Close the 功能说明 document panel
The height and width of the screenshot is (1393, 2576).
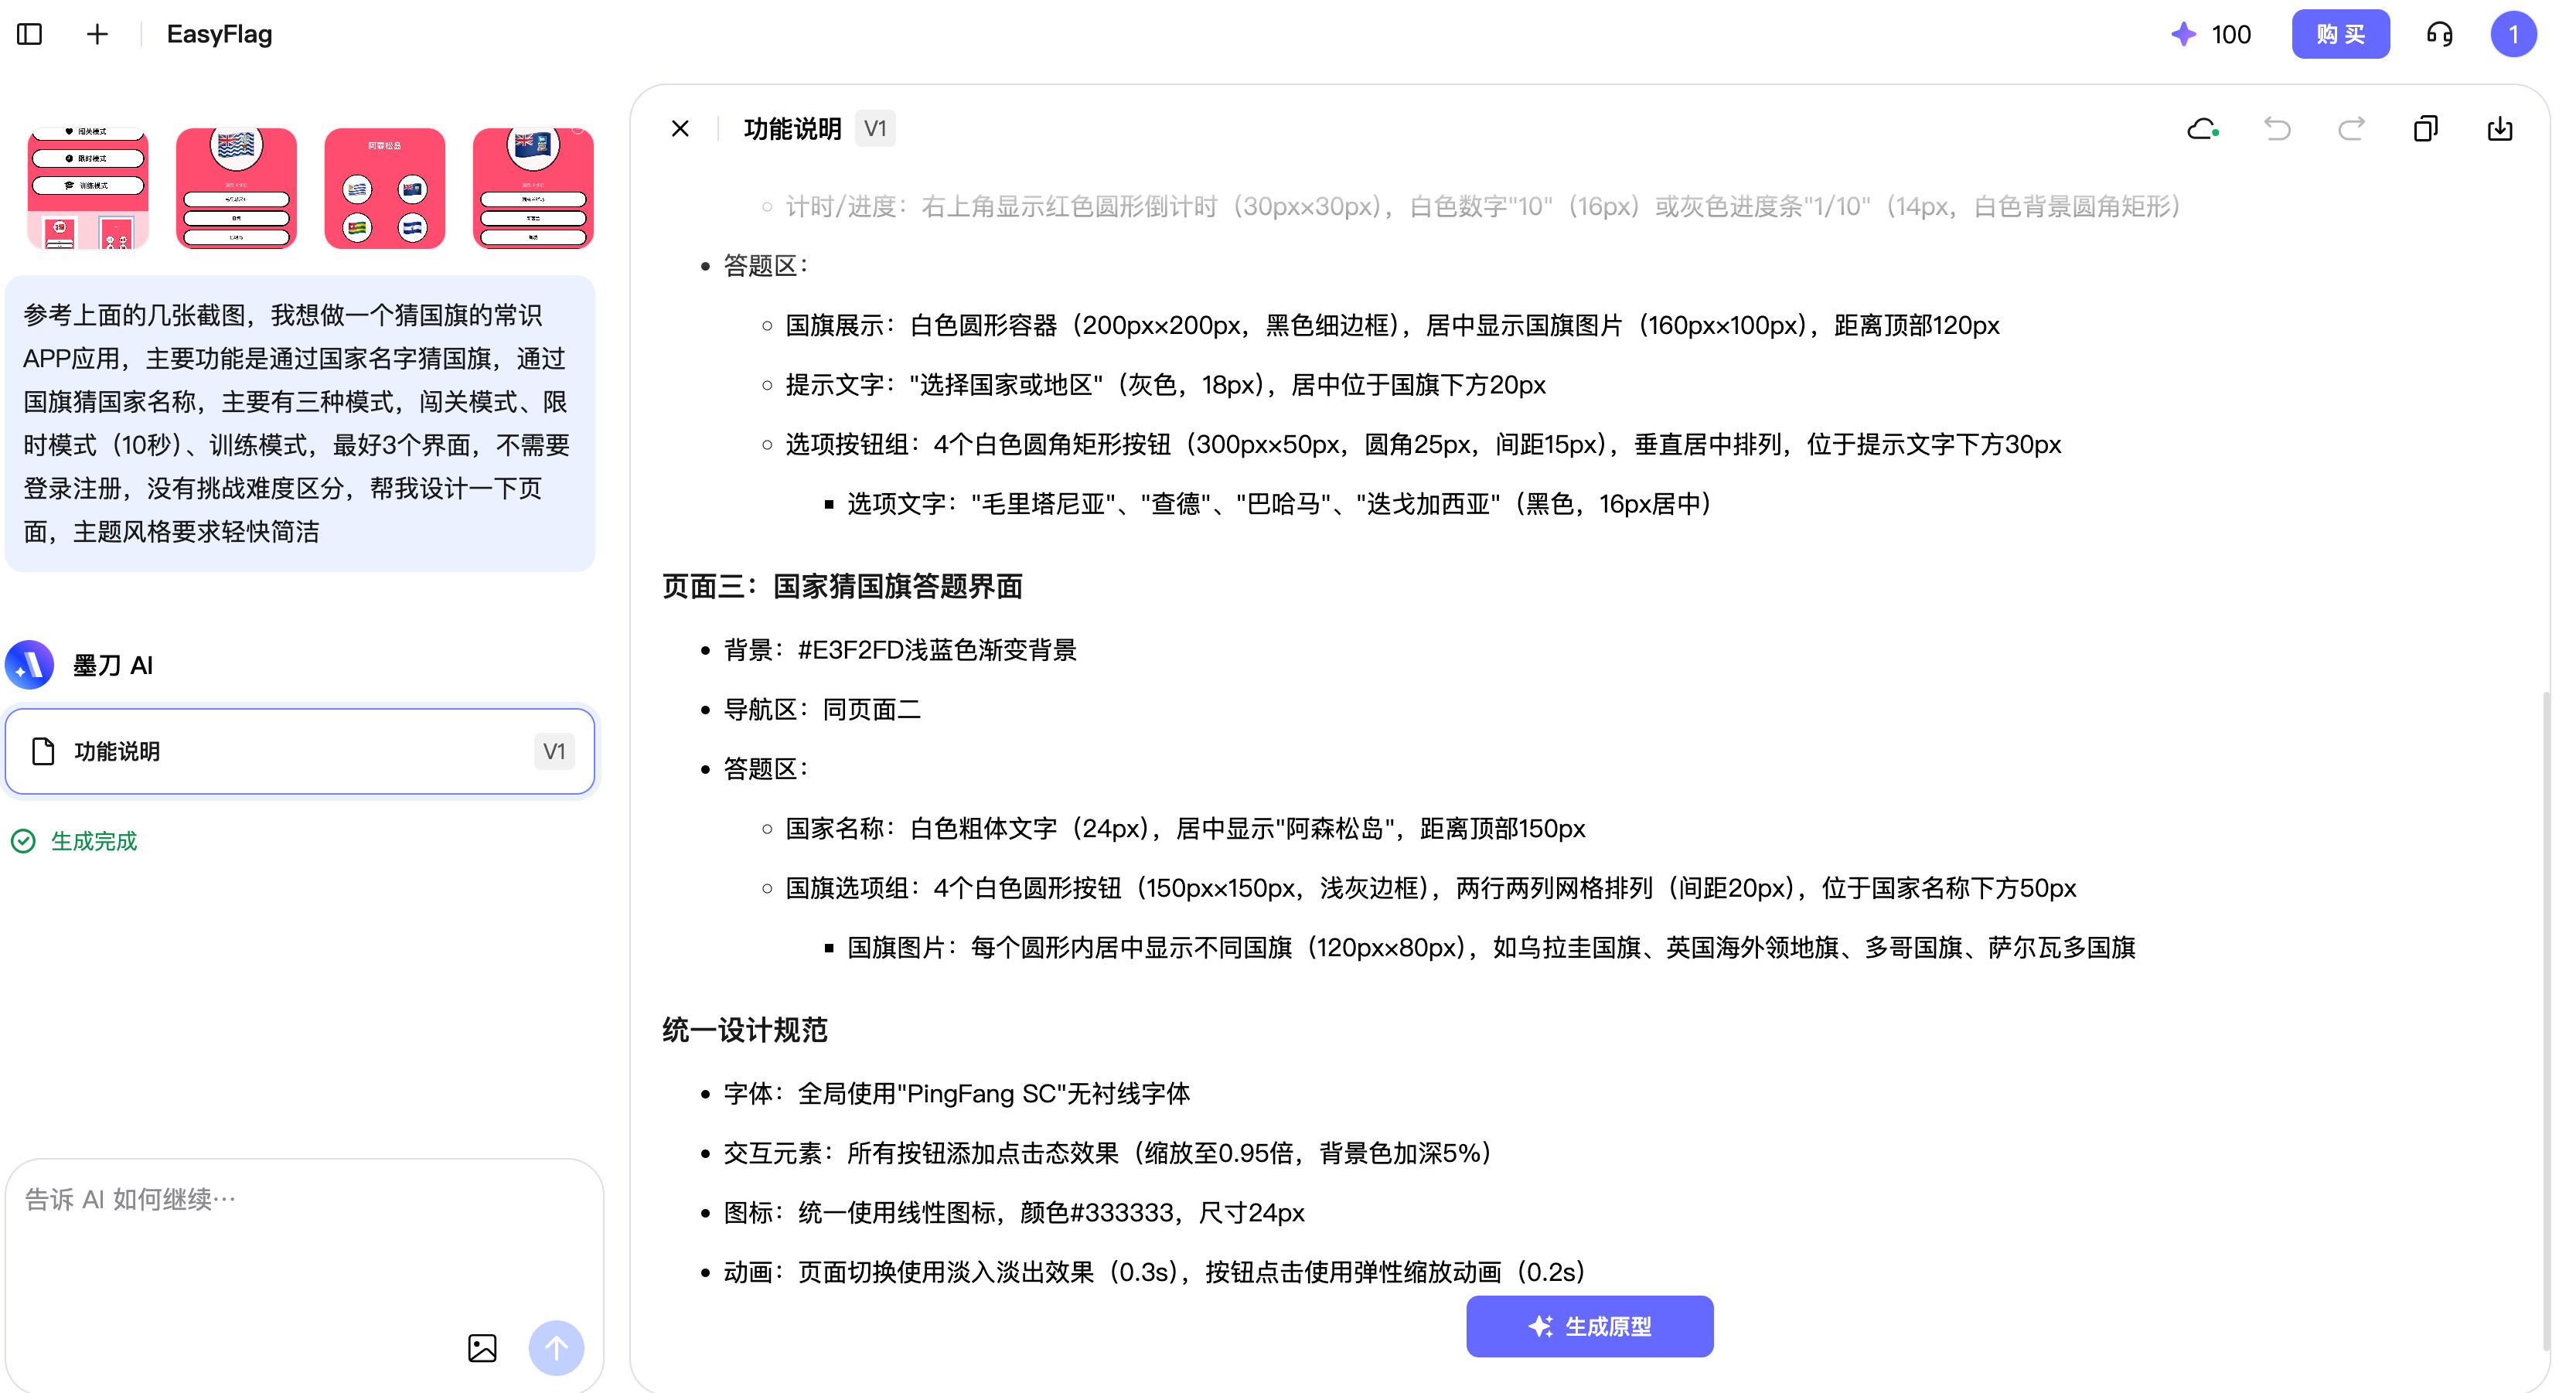(x=680, y=128)
